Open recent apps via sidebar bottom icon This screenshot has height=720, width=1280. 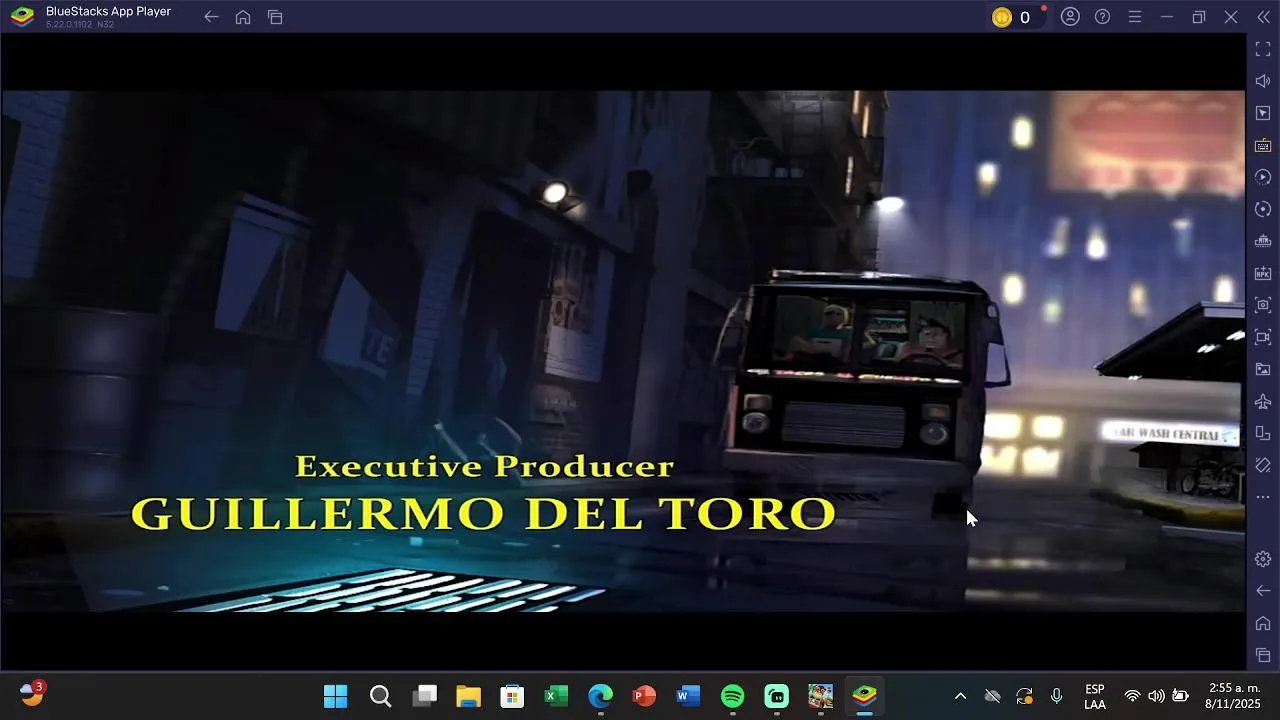[1263, 655]
